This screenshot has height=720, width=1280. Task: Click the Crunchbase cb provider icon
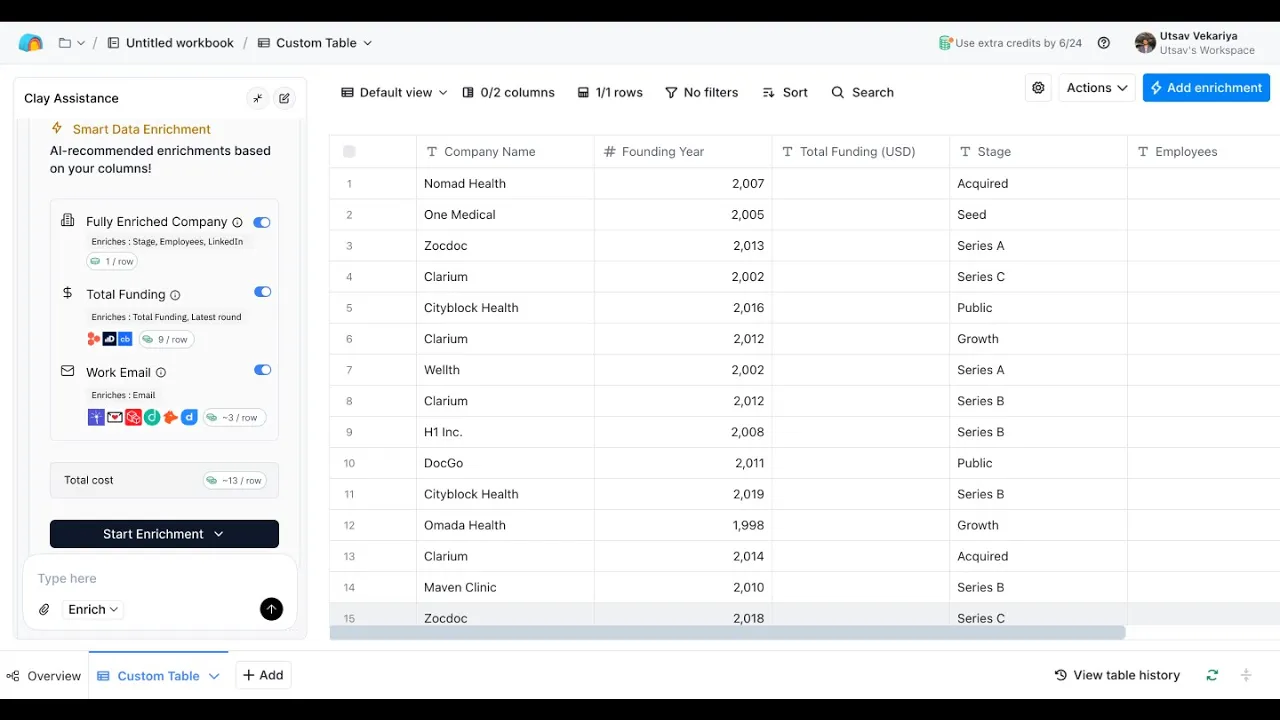[125, 339]
